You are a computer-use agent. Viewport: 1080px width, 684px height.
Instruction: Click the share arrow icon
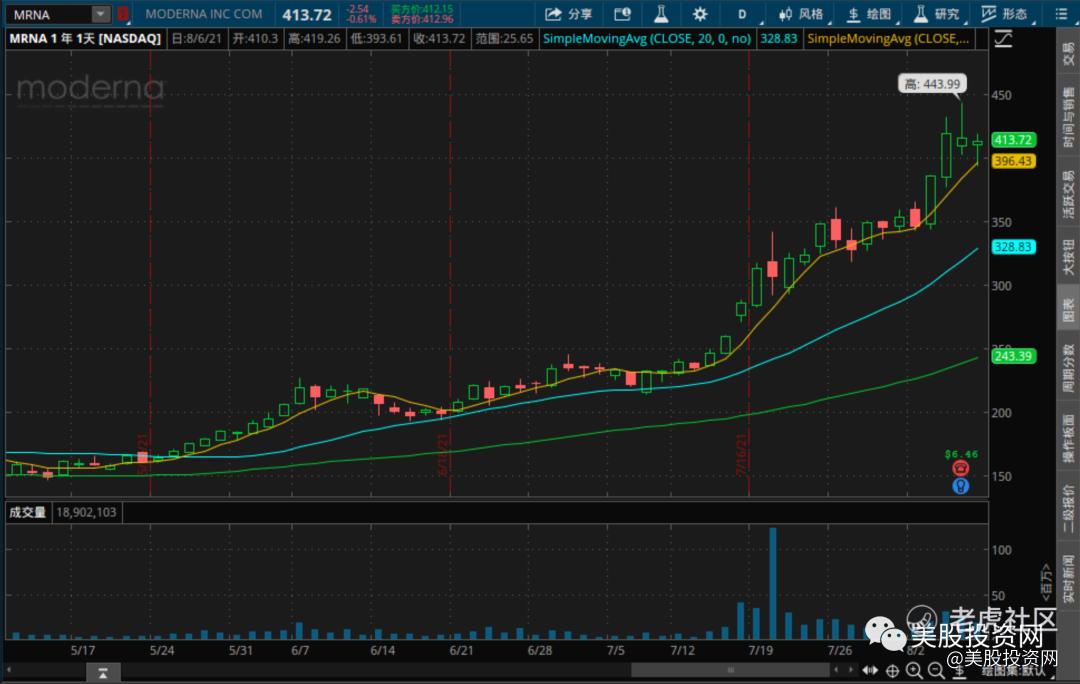click(x=553, y=14)
